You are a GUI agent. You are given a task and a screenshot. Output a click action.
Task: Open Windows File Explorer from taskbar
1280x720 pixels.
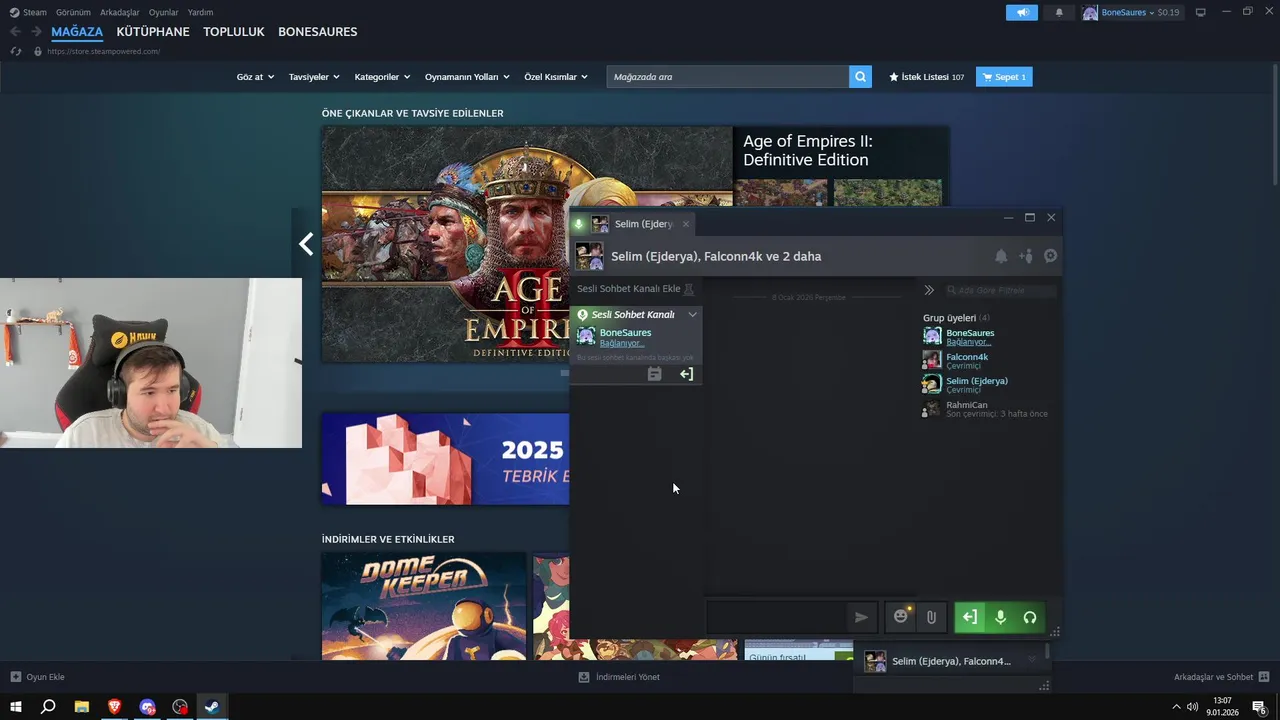point(81,706)
